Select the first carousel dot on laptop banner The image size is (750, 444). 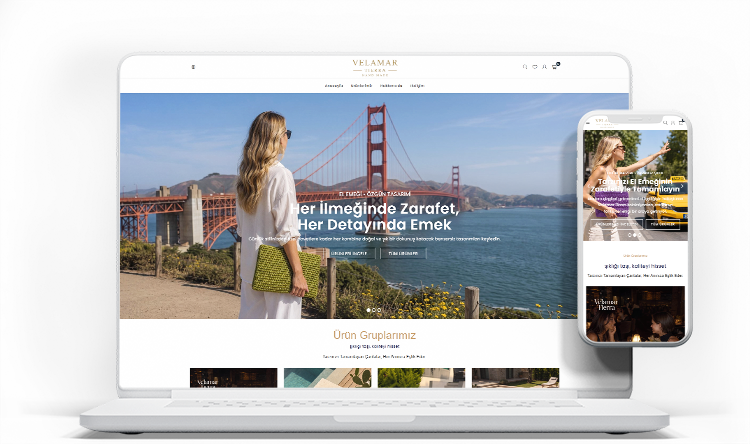click(x=368, y=310)
